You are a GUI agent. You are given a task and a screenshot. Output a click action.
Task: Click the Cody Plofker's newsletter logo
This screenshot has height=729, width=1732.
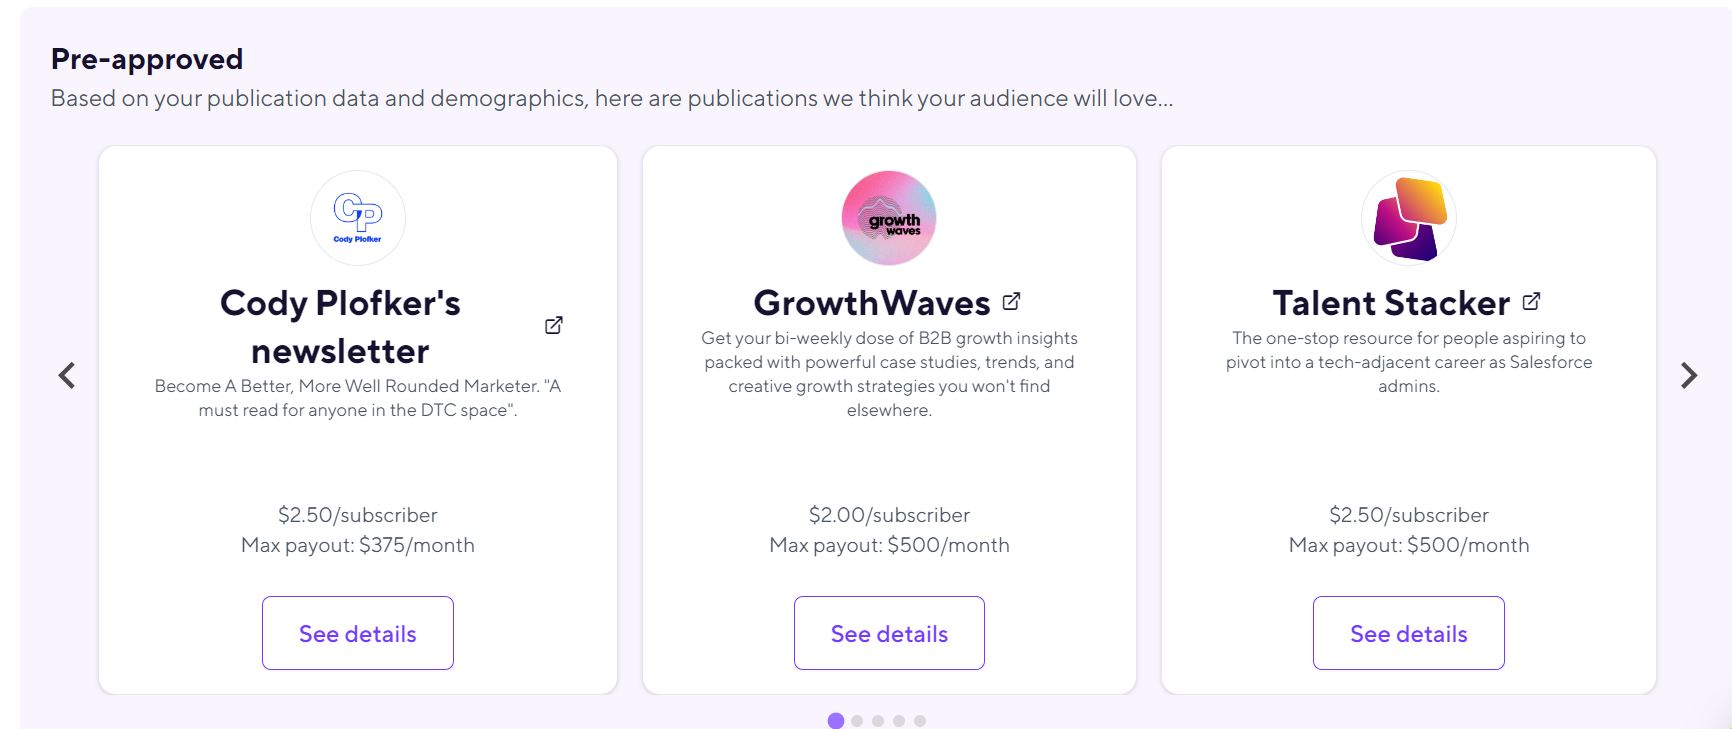click(x=357, y=217)
